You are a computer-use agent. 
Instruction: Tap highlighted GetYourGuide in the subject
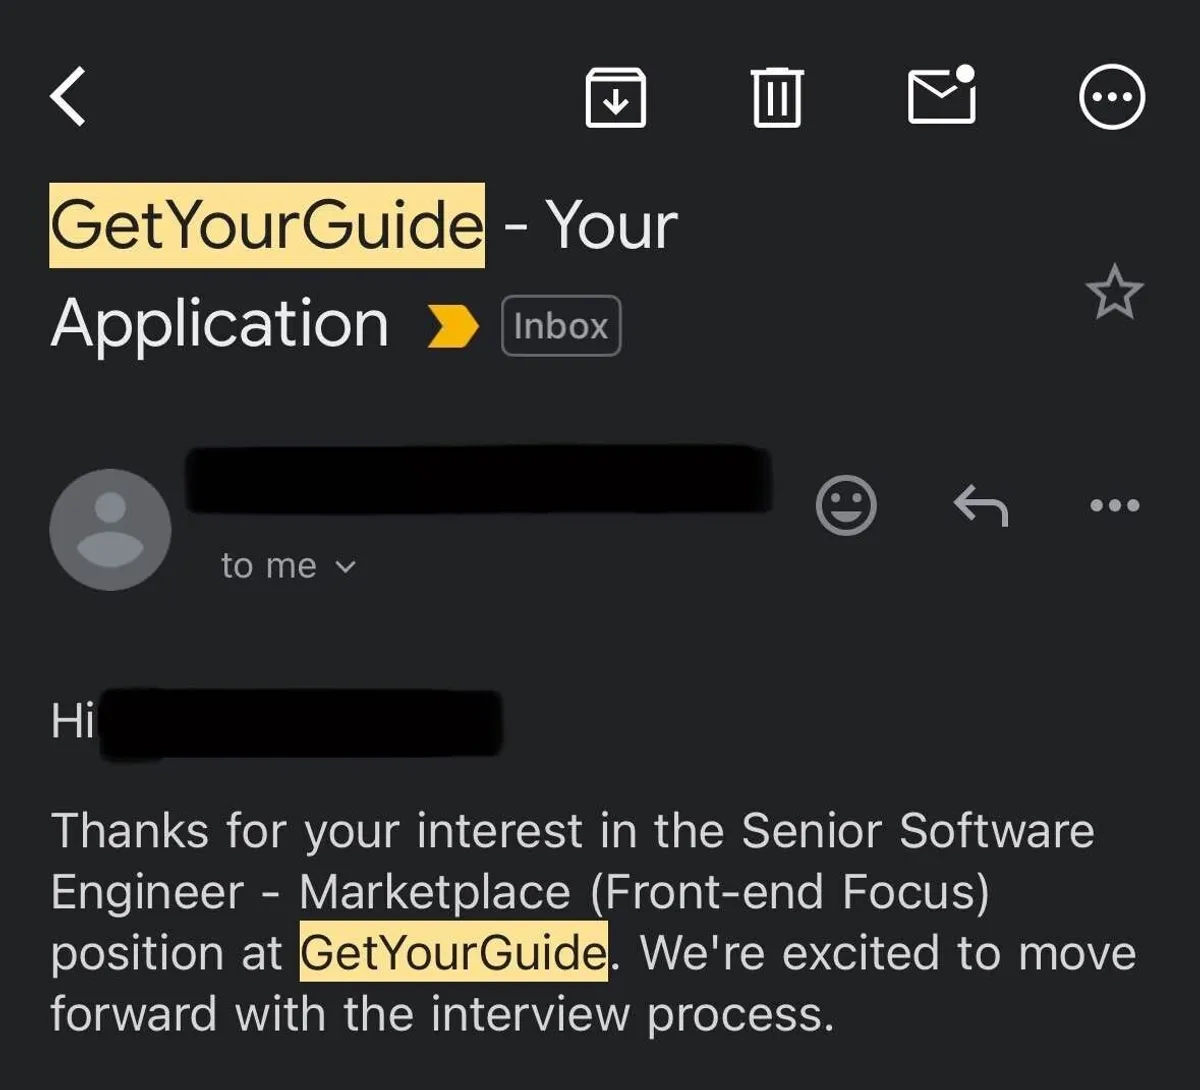tap(267, 226)
